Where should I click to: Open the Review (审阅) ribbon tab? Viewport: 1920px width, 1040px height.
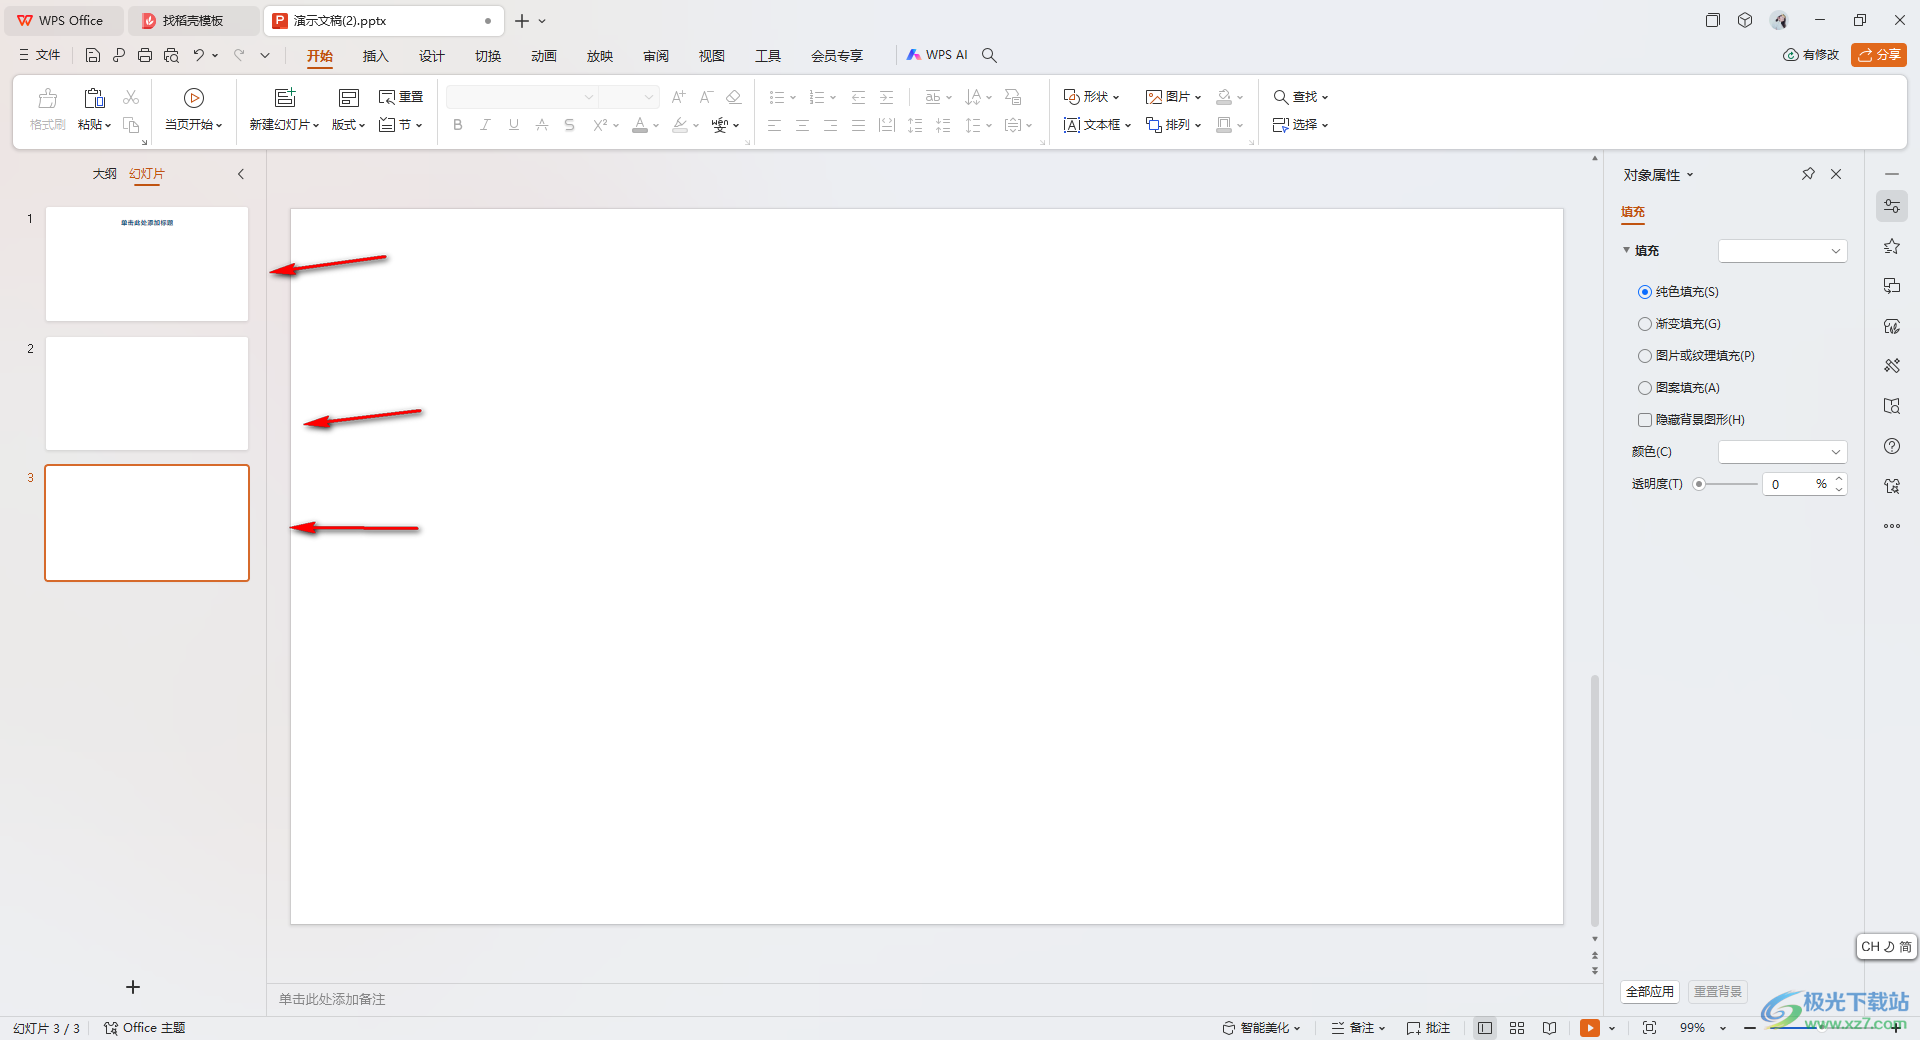655,56
